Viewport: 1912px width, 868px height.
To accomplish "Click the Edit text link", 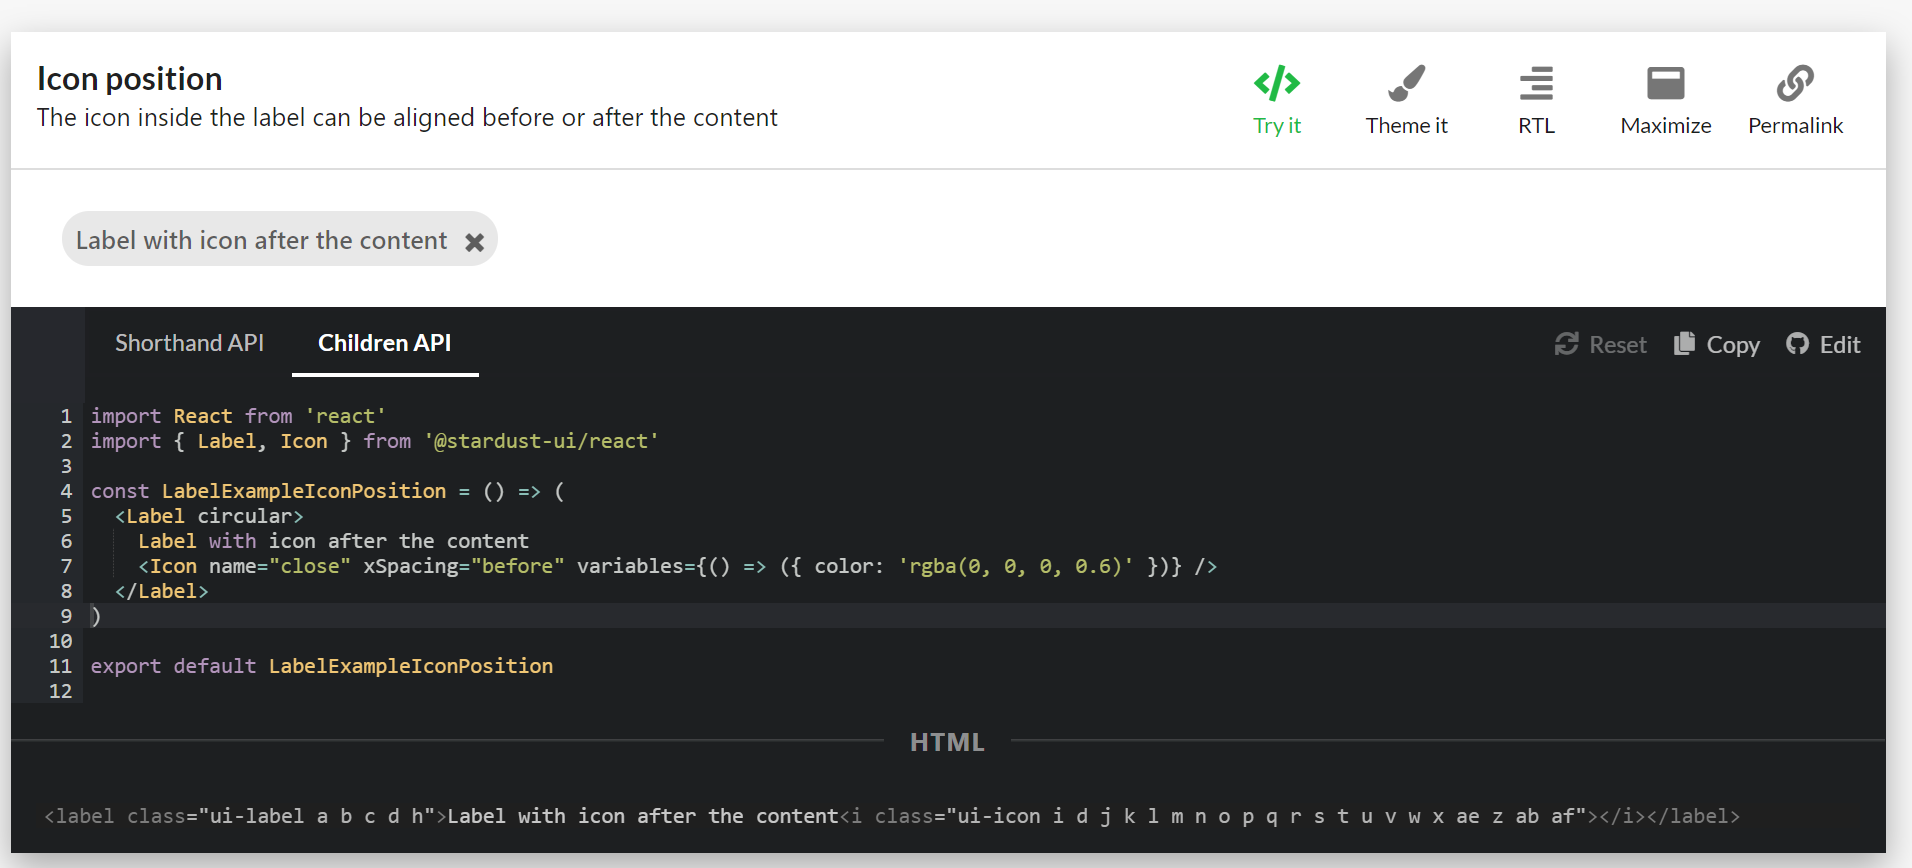I will (x=1840, y=345).
